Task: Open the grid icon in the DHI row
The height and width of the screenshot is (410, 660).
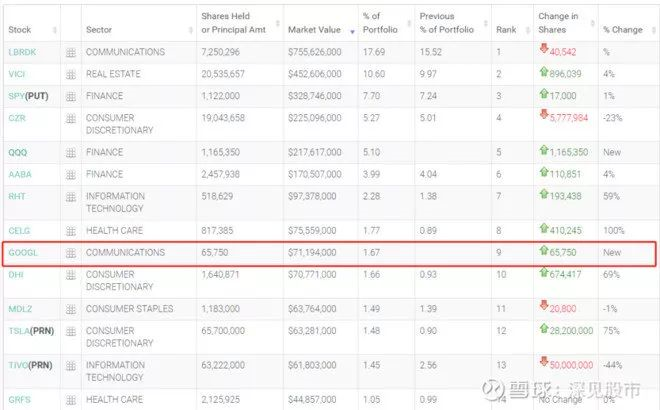Action: [x=71, y=275]
